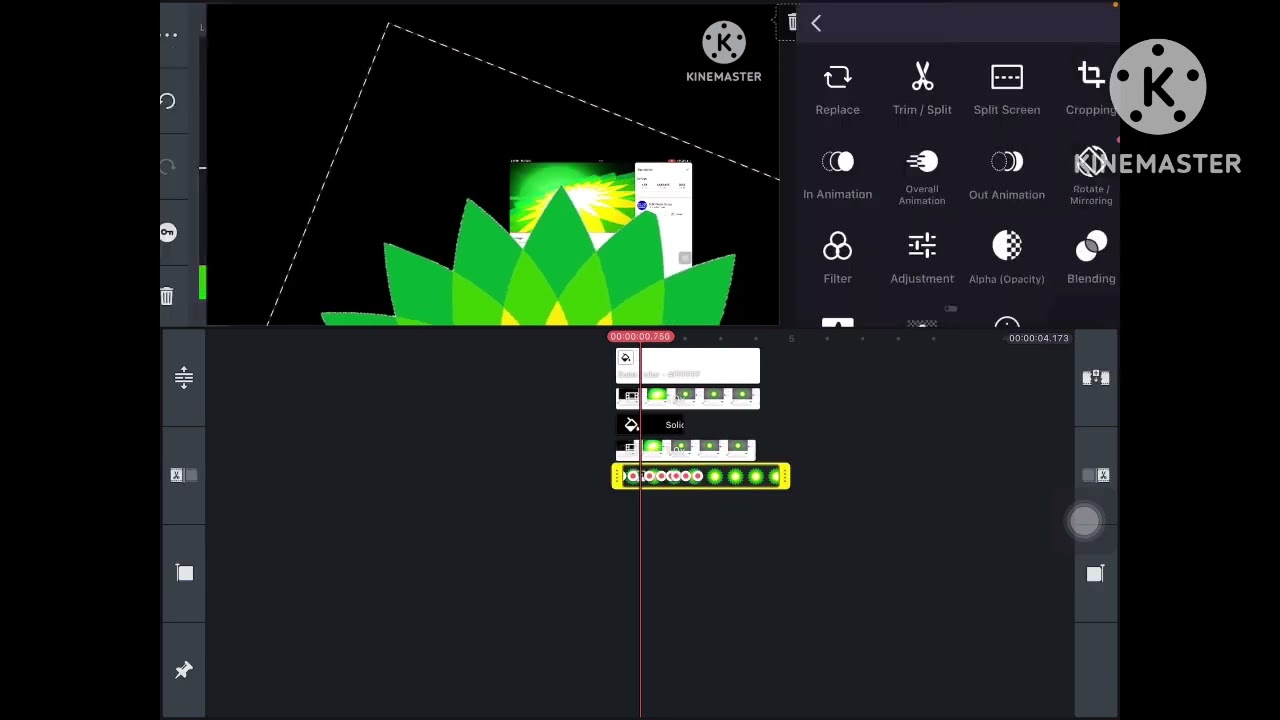Image resolution: width=1280 pixels, height=720 pixels.
Task: Open the Trim / Split tool
Action: click(922, 89)
